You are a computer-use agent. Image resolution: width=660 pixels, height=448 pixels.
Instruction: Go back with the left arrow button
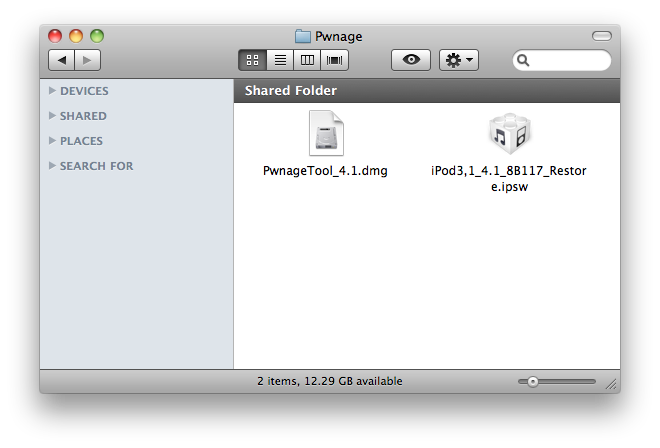[x=63, y=61]
